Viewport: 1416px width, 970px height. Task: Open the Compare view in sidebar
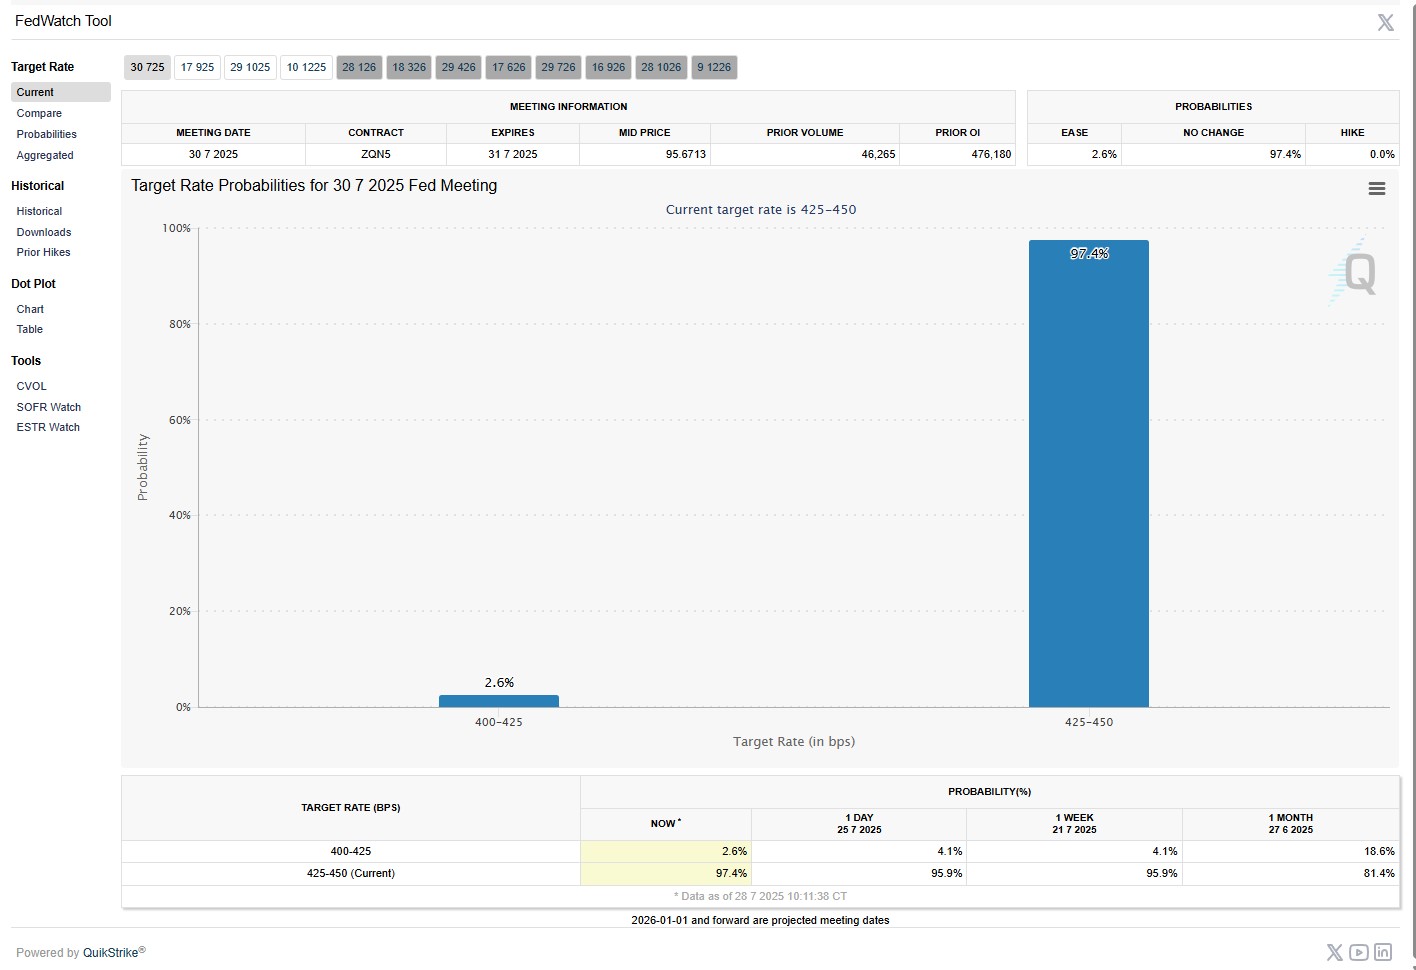[x=39, y=113]
